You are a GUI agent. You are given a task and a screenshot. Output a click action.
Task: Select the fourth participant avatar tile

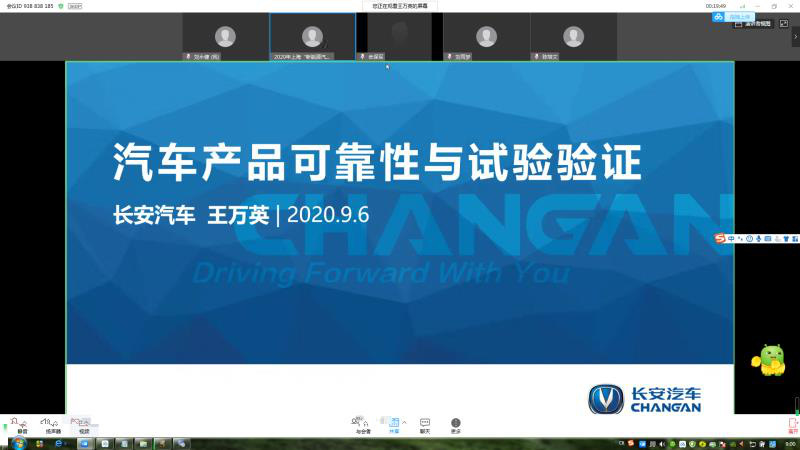point(486,37)
